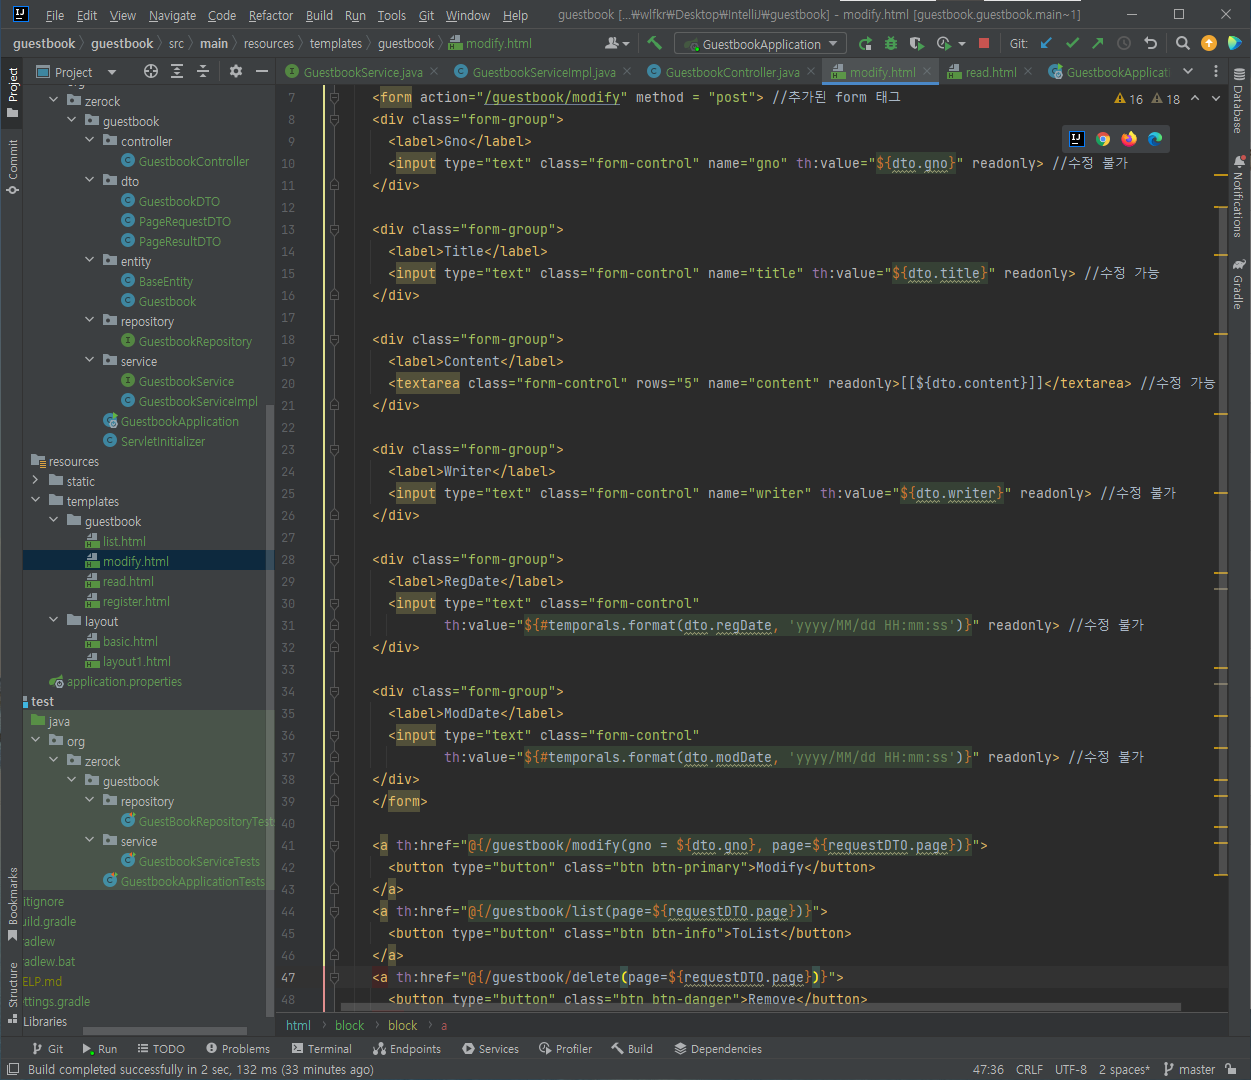Update project with blue Git arrow
This screenshot has width=1251, height=1080.
tap(1046, 43)
